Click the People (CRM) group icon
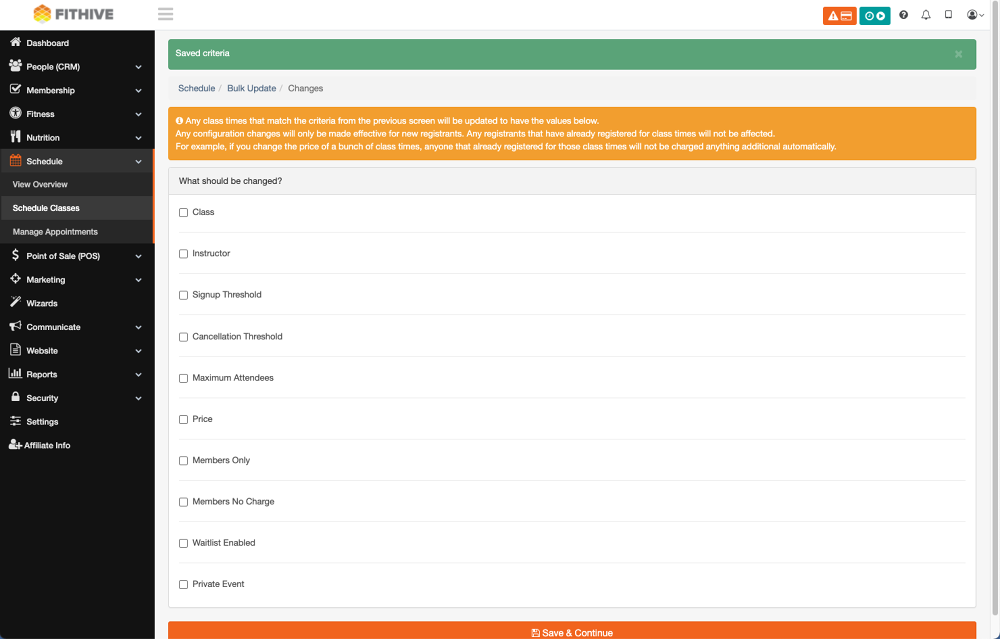This screenshot has height=639, width=1000. pyautogui.click(x=15, y=66)
